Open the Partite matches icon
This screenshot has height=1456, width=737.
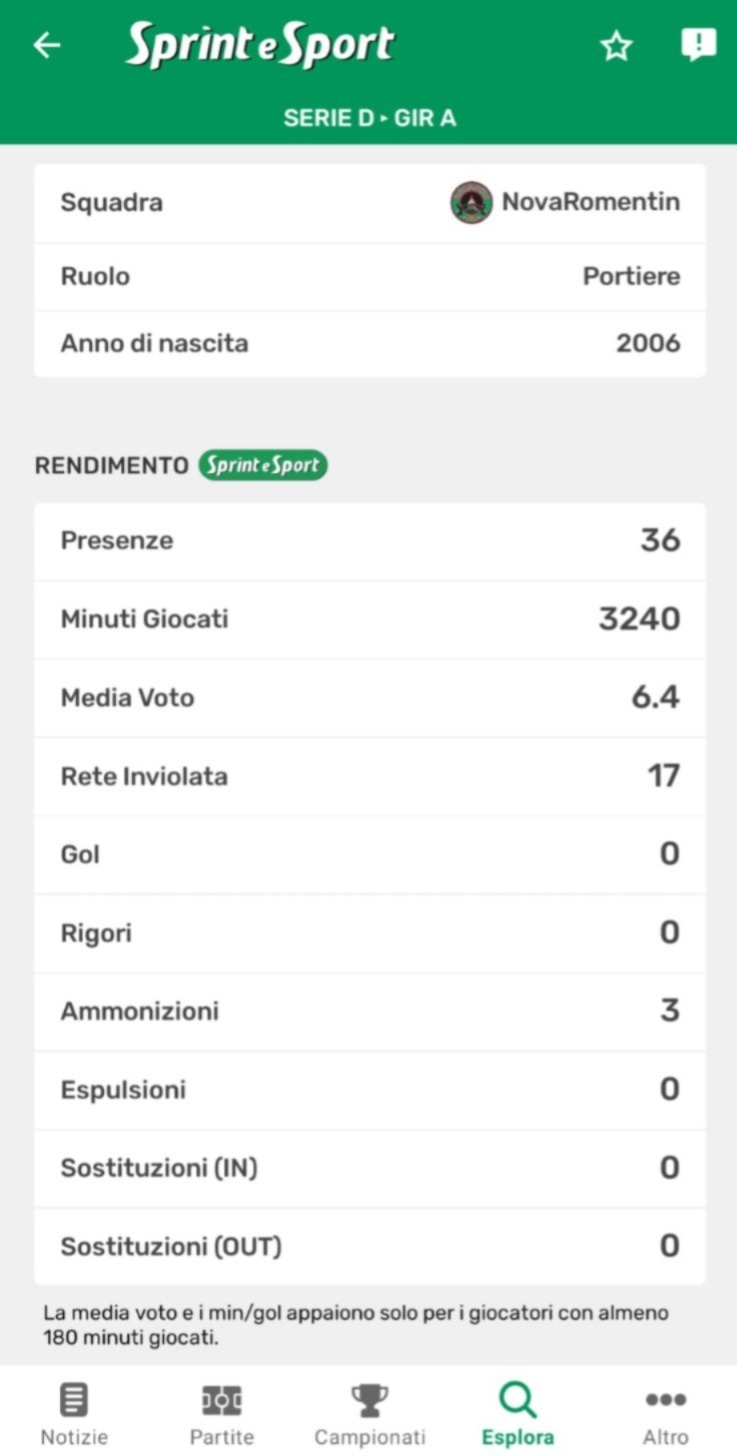coord(221,1399)
